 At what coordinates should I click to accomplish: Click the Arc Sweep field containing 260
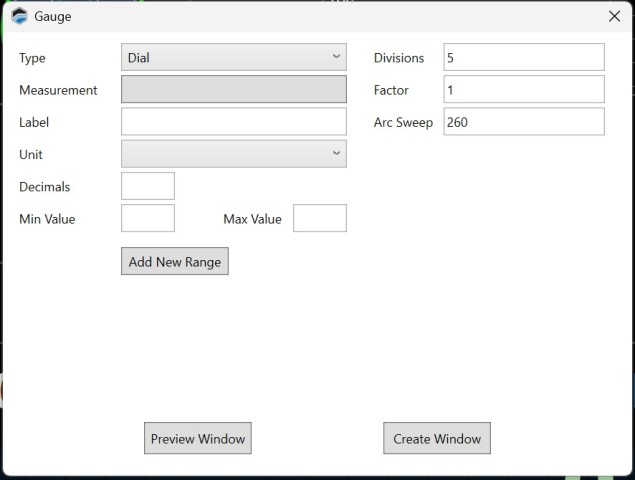click(x=524, y=122)
